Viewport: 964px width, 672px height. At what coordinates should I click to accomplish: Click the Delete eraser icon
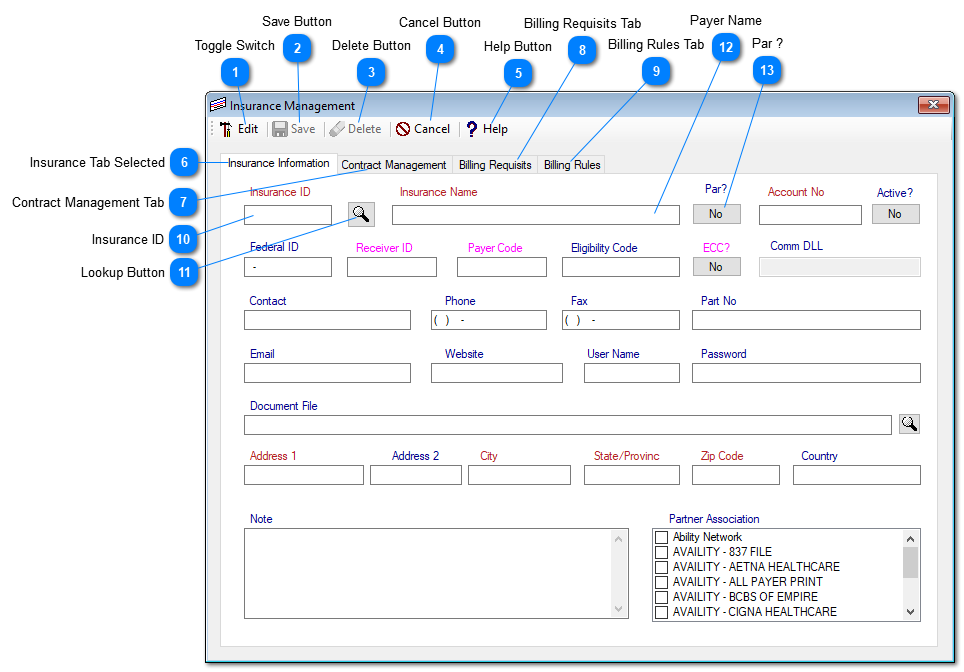(338, 128)
